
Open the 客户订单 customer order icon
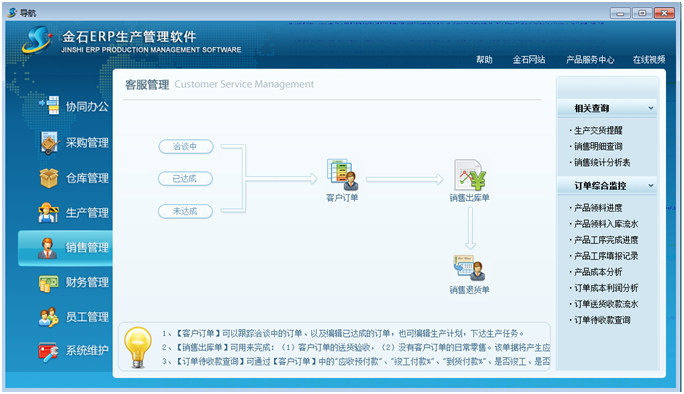coord(342,175)
